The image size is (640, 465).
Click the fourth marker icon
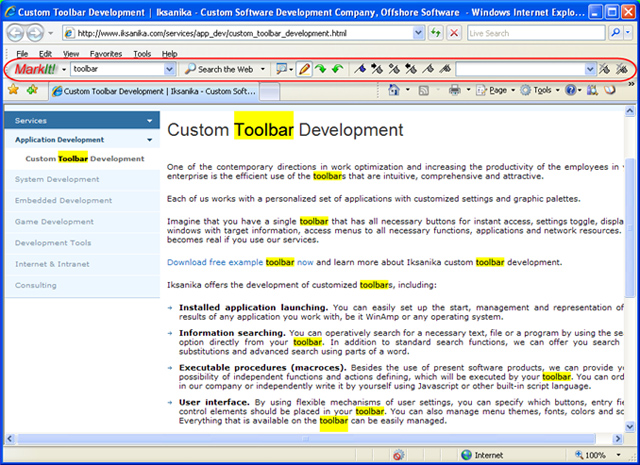click(411, 69)
